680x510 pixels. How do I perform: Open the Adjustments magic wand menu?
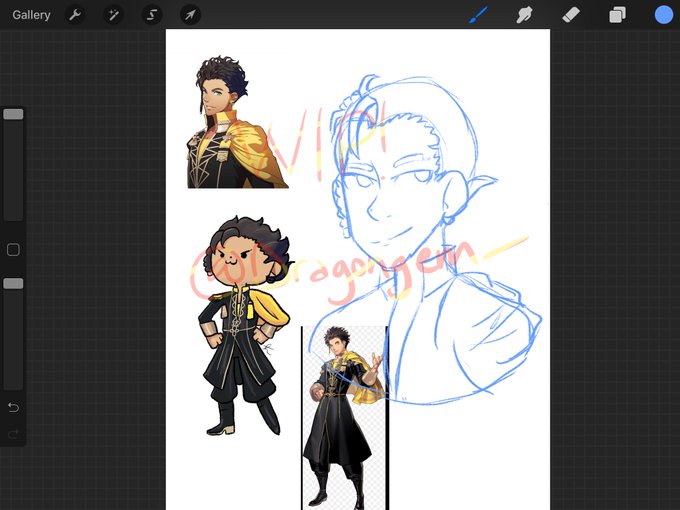click(114, 15)
